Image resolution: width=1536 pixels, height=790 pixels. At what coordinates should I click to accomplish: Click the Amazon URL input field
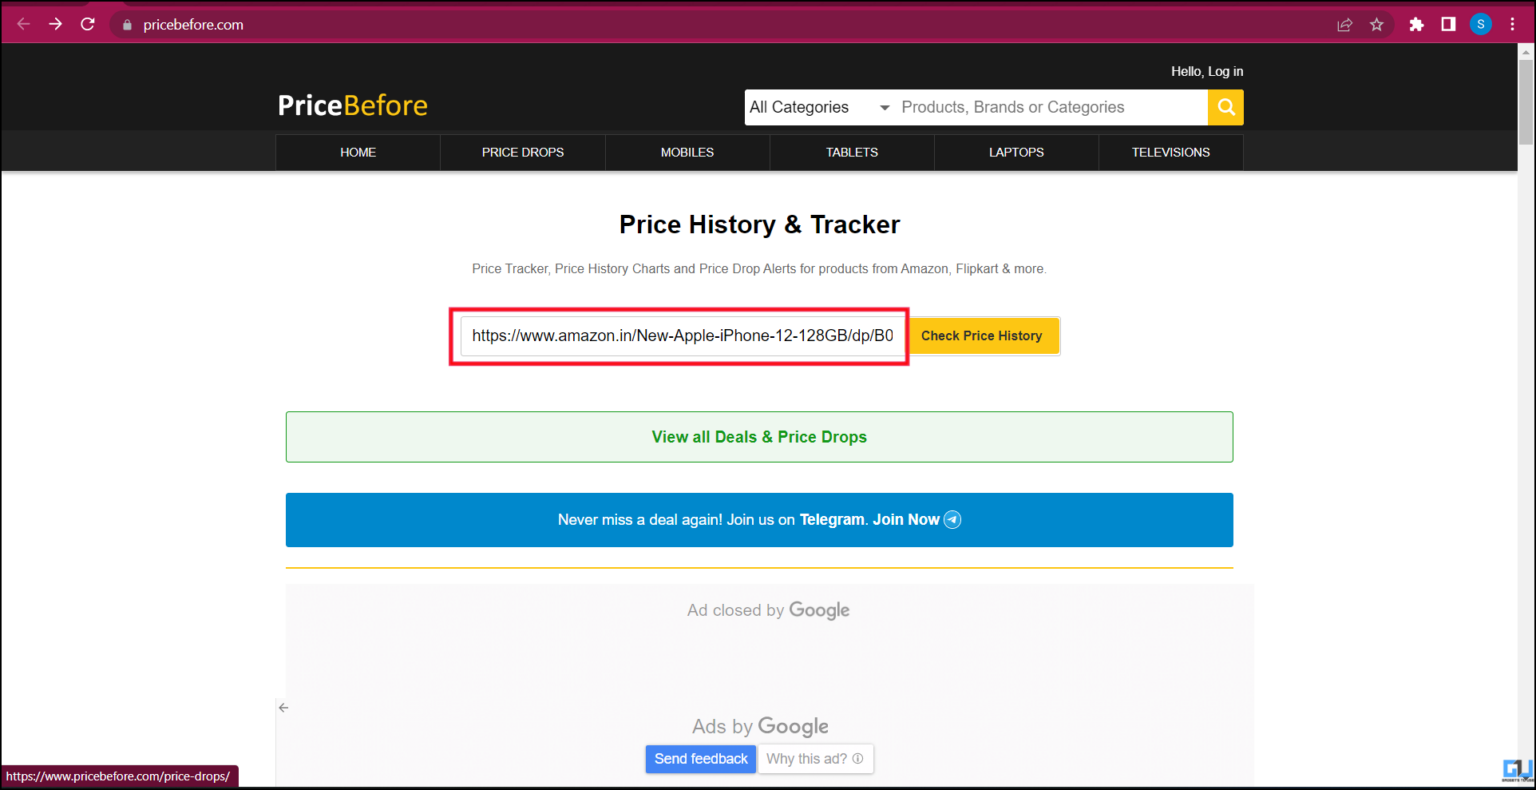679,336
